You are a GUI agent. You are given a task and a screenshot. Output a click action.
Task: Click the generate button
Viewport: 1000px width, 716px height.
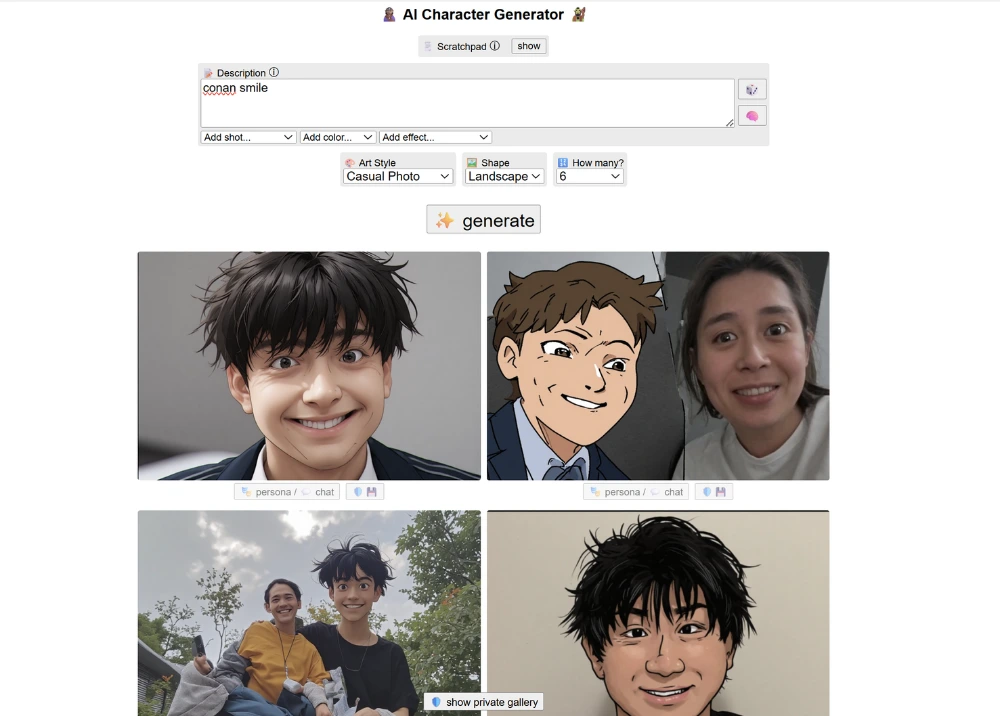pyautogui.click(x=483, y=219)
